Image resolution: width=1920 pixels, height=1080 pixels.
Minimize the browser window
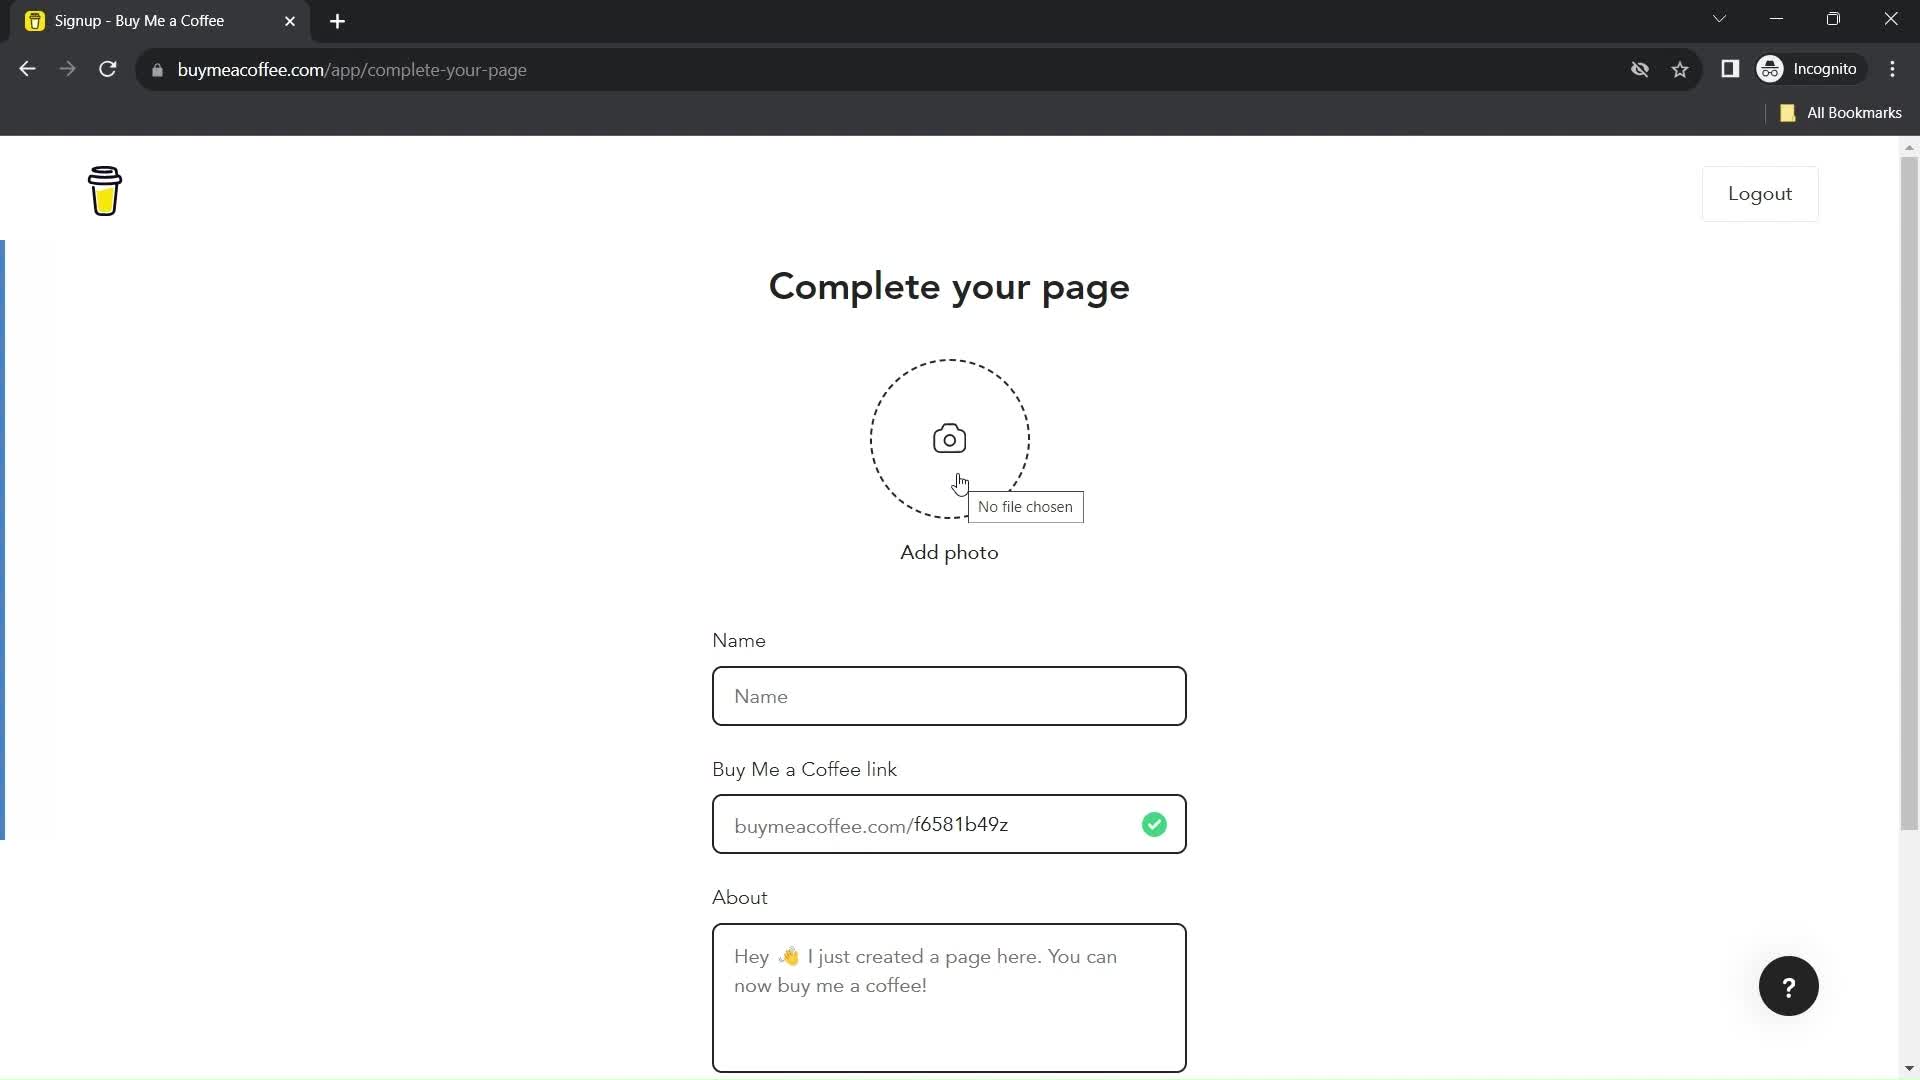1776,19
